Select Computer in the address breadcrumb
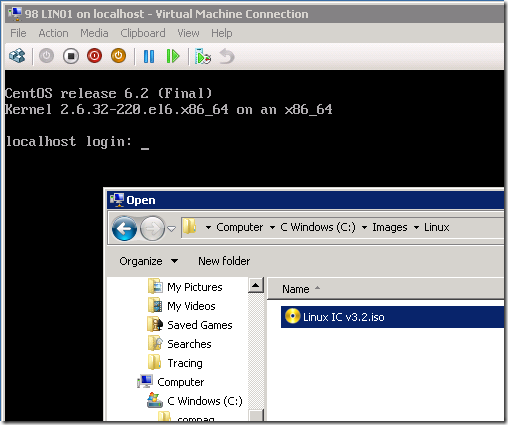Image resolution: width=508 pixels, height=425 pixels. click(x=240, y=227)
